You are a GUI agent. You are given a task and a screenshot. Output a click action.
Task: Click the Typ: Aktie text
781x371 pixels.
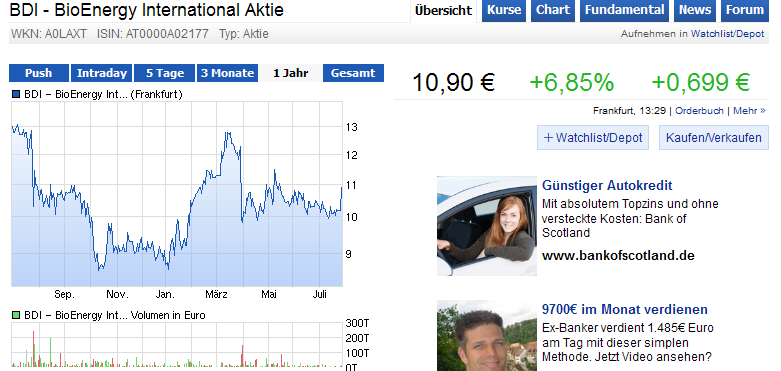pos(244,34)
